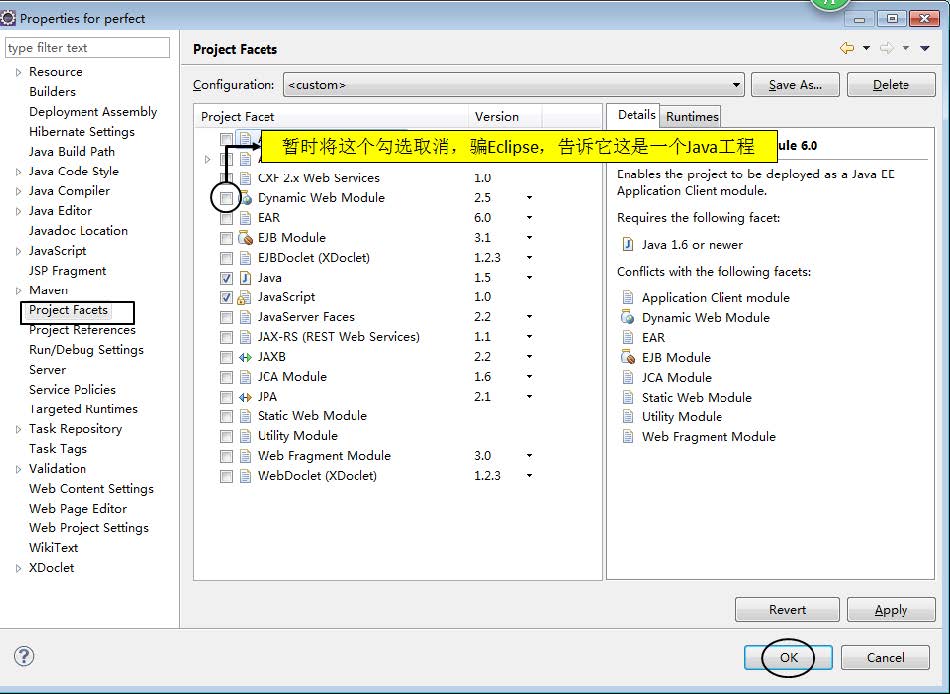The width and height of the screenshot is (950, 694).
Task: Click the back navigation arrow icon
Action: click(847, 48)
